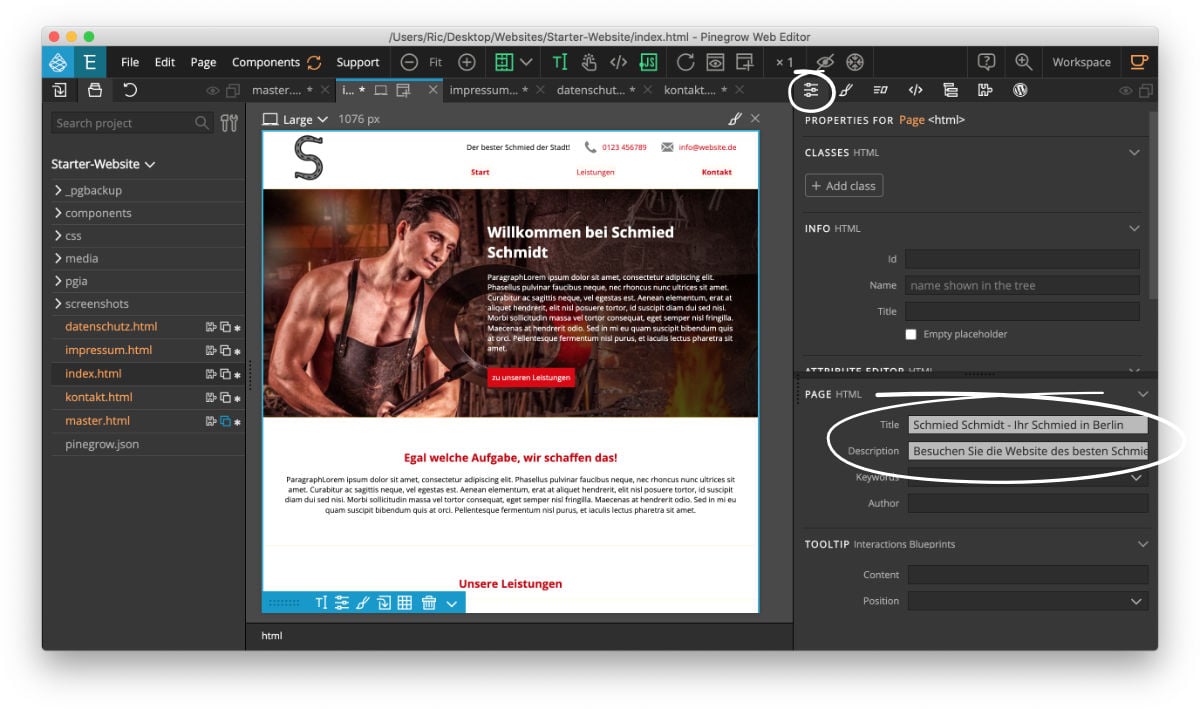Activate the inline text editing tool

coord(559,62)
